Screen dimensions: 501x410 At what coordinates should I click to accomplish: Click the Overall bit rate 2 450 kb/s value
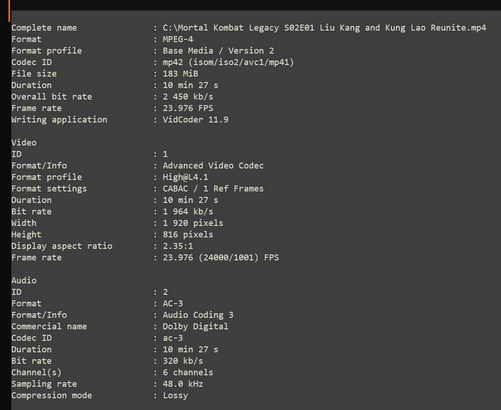tap(188, 97)
